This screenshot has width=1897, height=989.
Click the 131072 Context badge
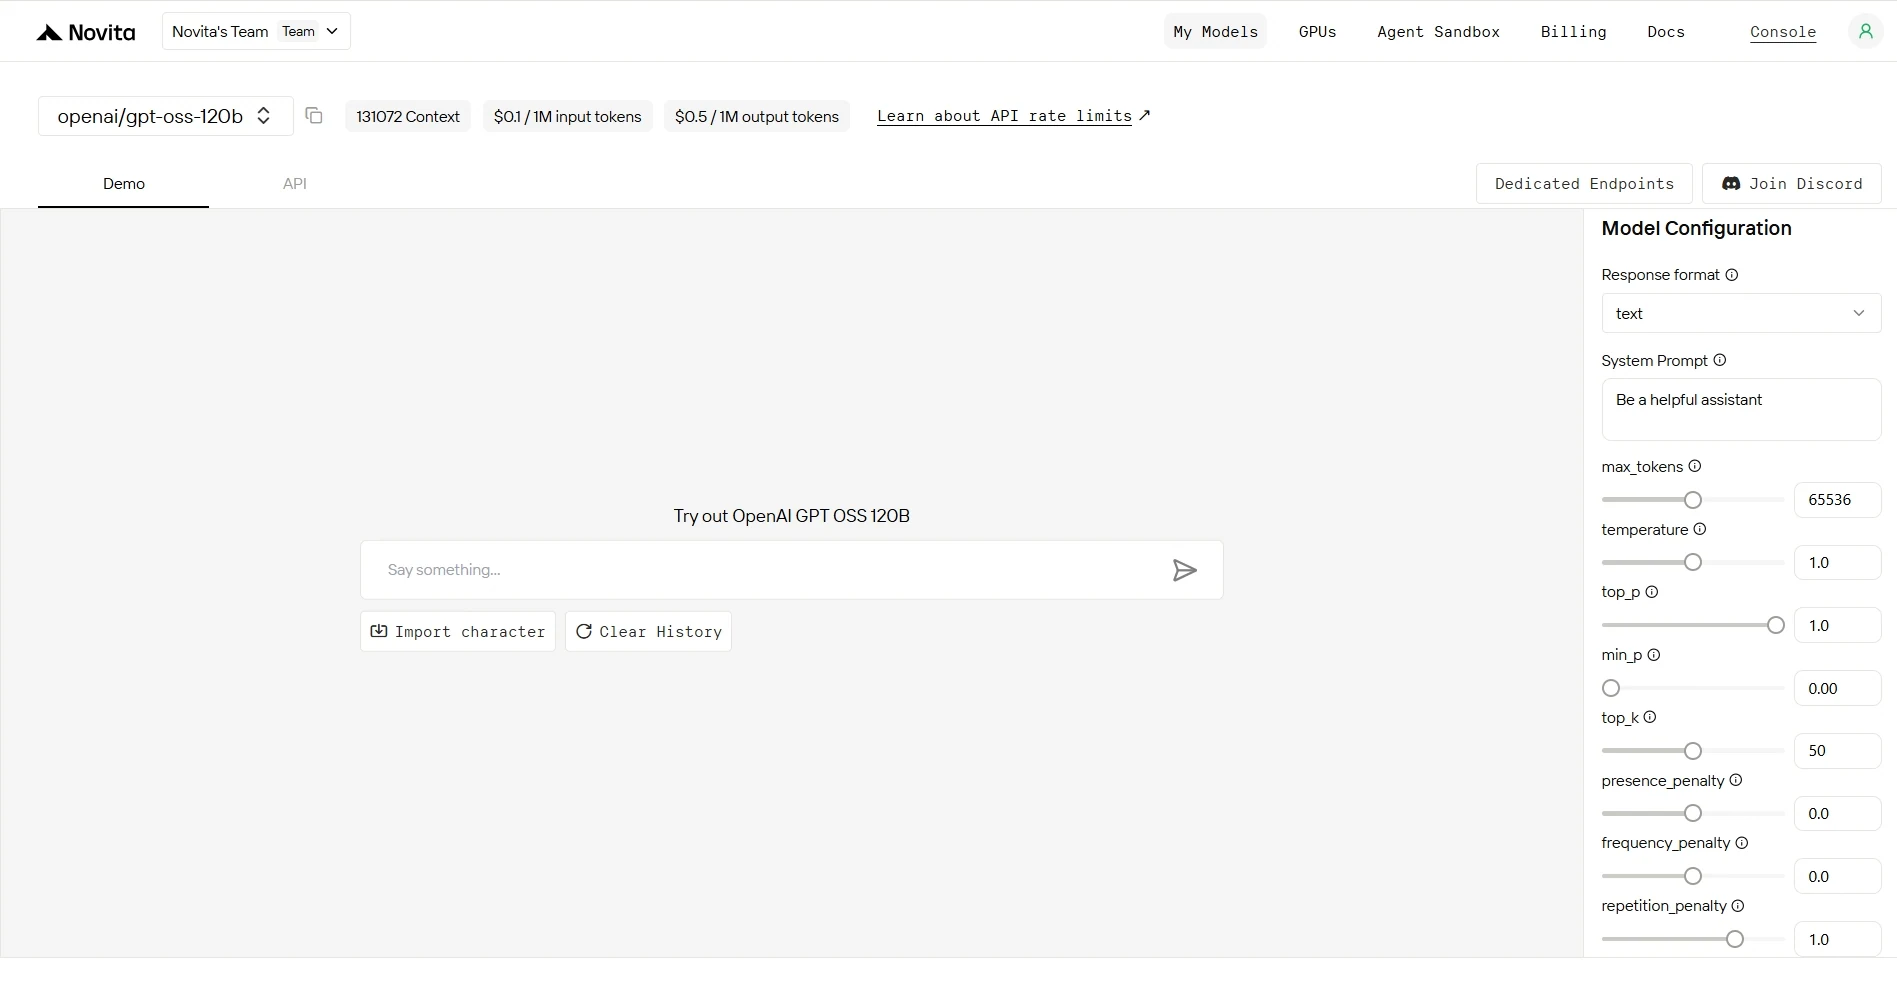pos(408,116)
